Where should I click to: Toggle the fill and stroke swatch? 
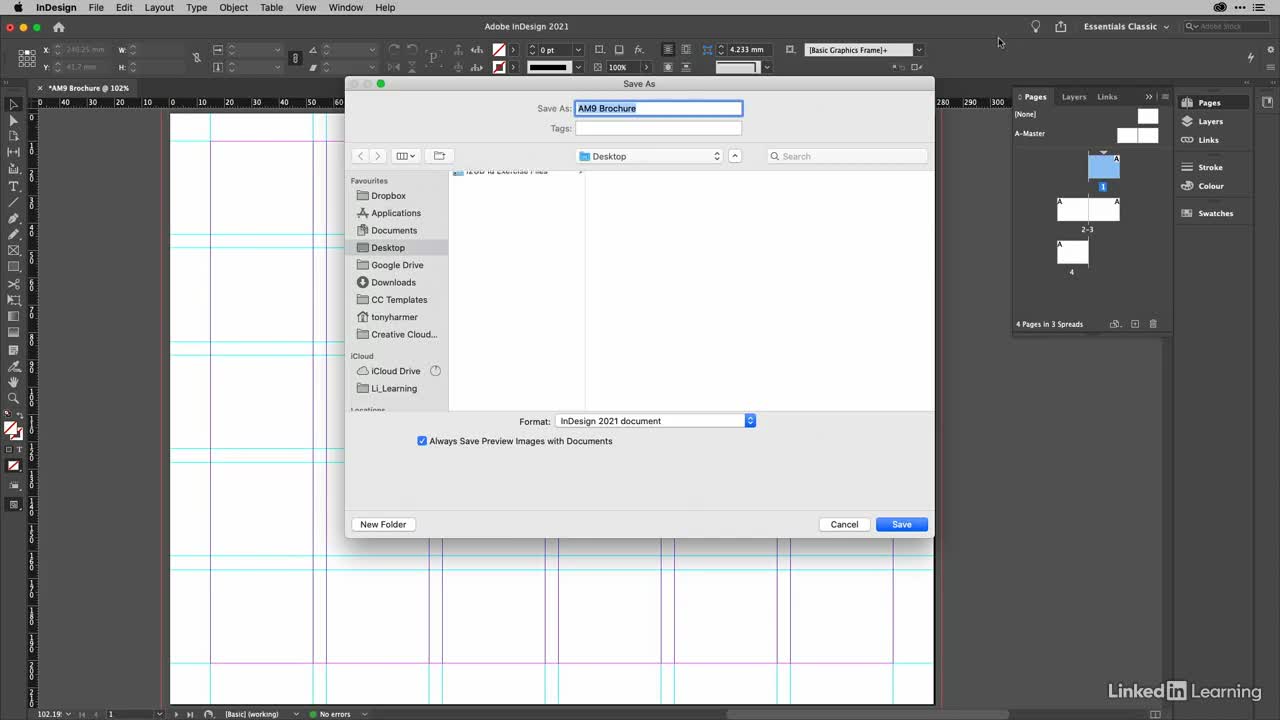13,431
